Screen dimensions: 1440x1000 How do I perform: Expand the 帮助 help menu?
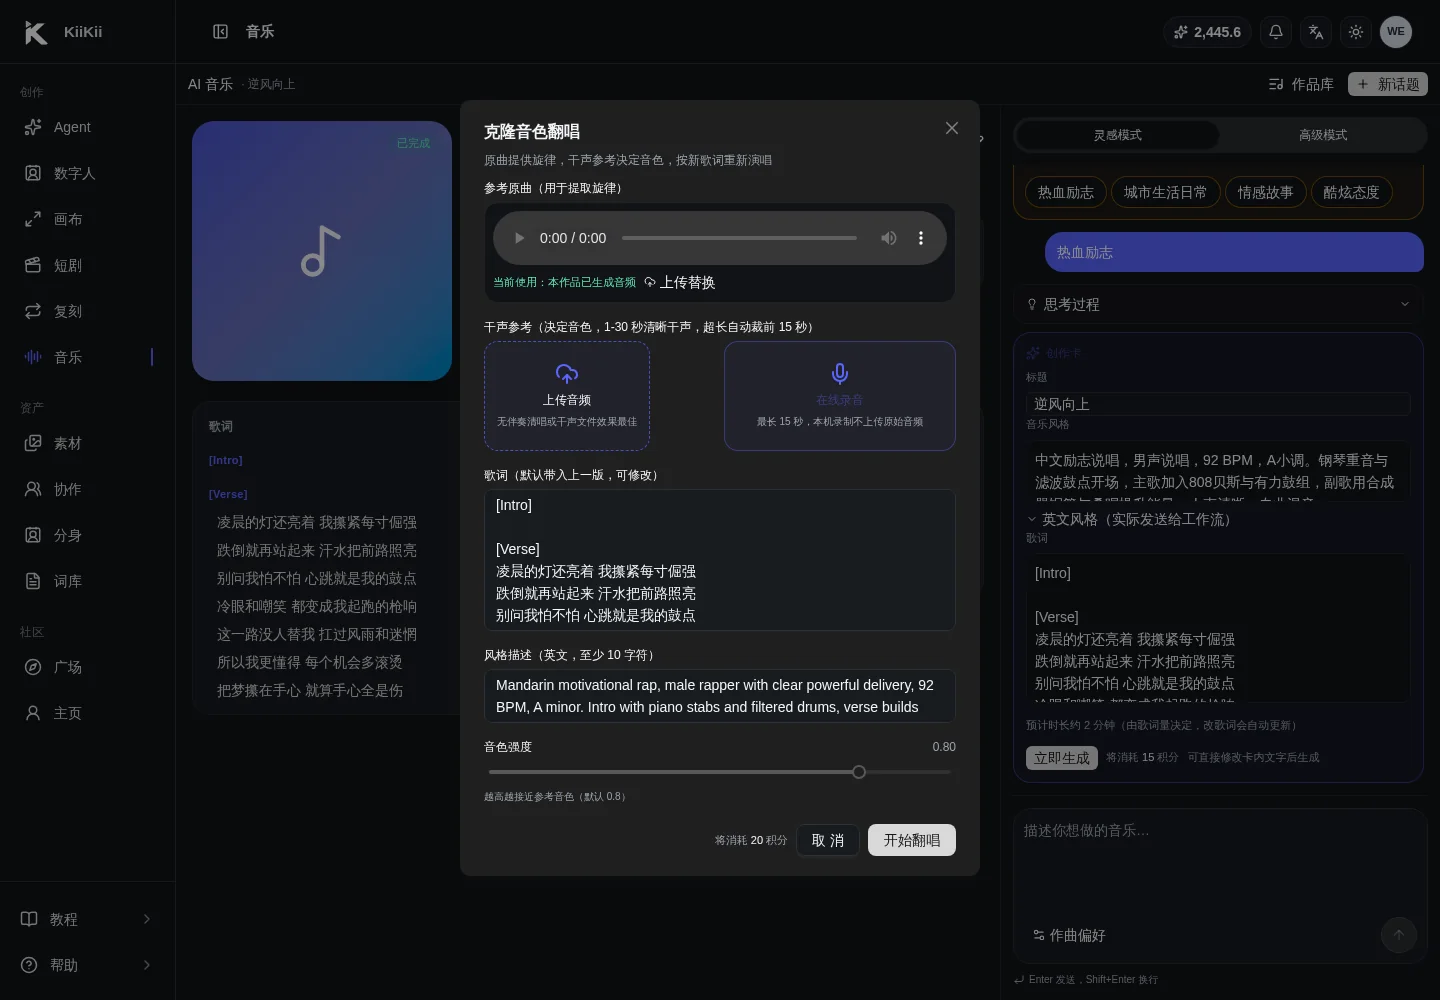click(88, 965)
